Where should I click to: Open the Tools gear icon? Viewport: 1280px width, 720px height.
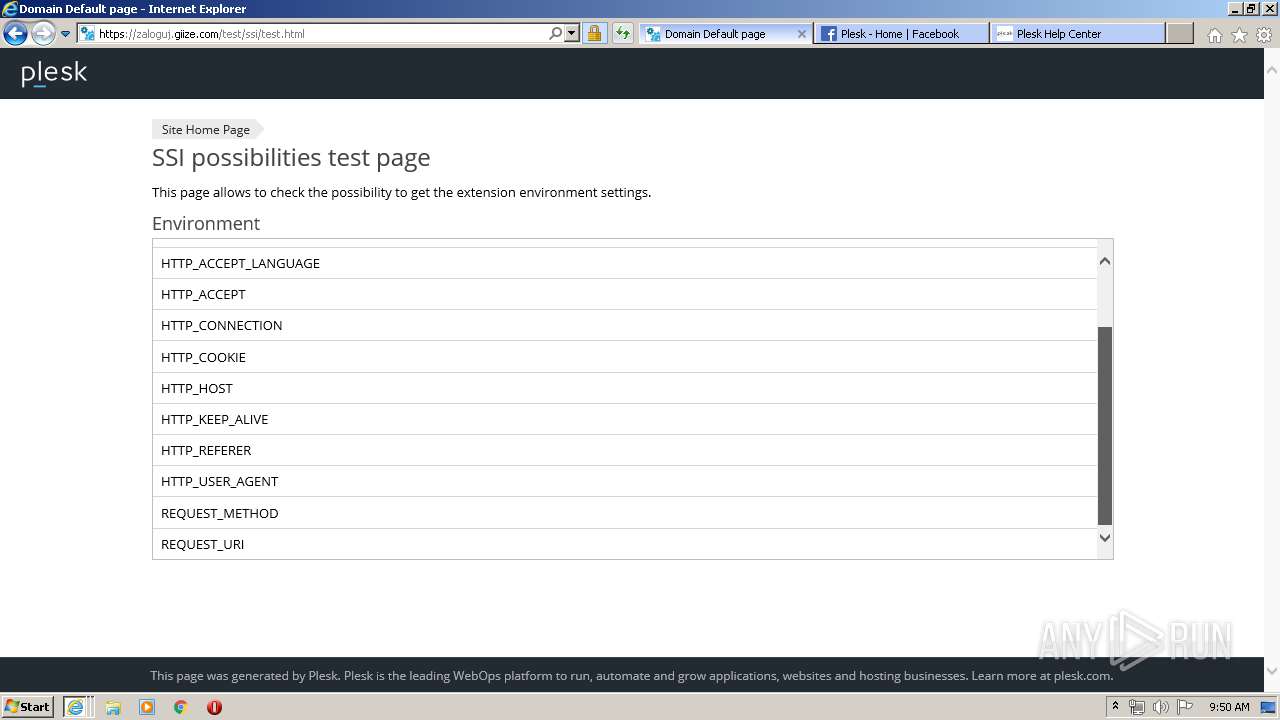pyautogui.click(x=1264, y=35)
